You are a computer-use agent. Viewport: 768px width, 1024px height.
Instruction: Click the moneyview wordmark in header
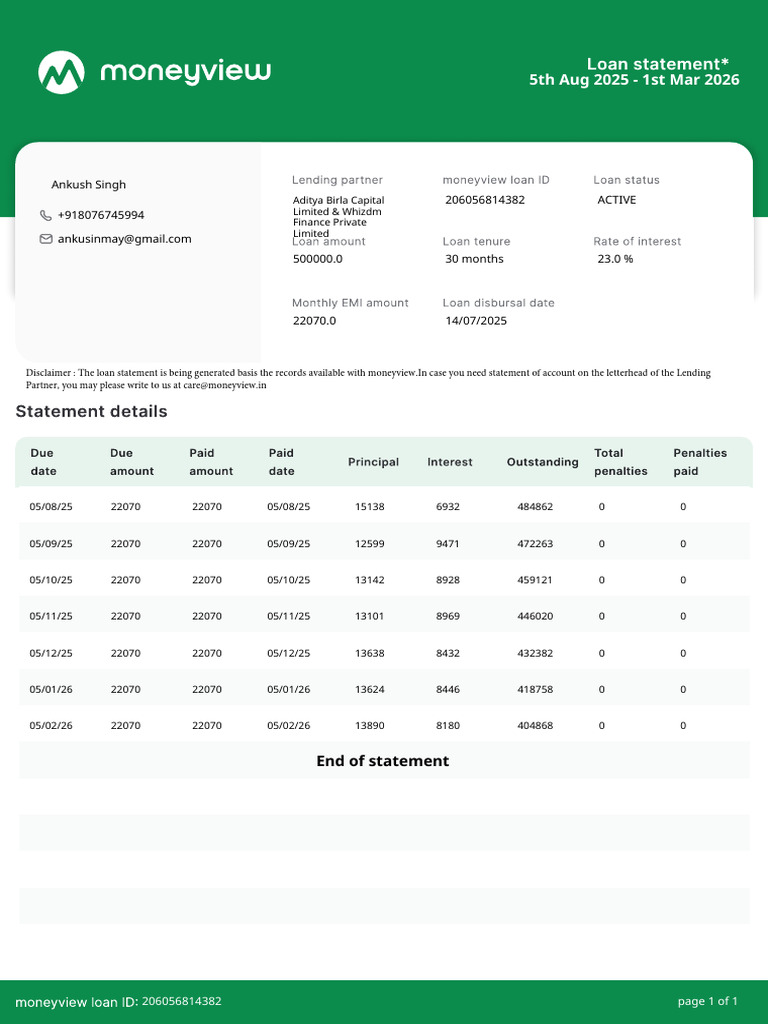point(185,72)
